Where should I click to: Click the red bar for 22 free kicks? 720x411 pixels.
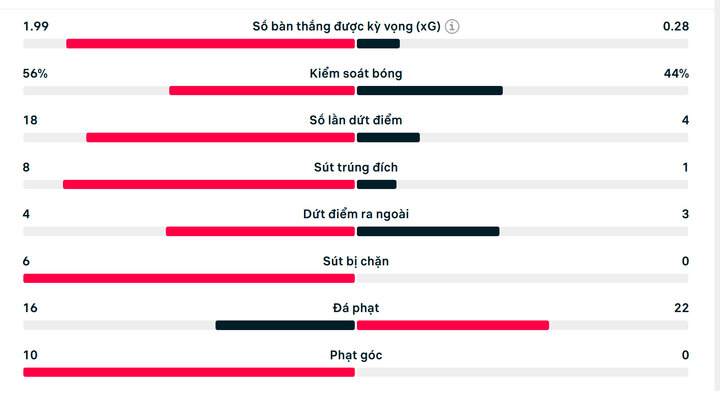(x=453, y=325)
